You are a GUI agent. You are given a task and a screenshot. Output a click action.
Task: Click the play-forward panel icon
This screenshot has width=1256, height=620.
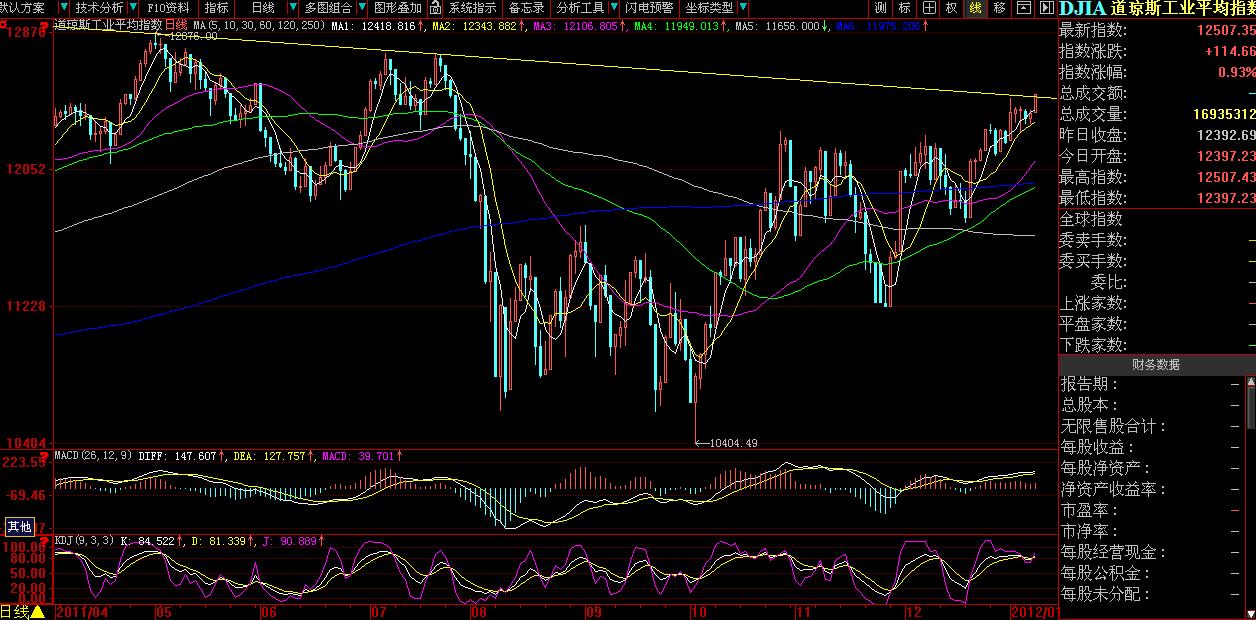[x=1046, y=8]
